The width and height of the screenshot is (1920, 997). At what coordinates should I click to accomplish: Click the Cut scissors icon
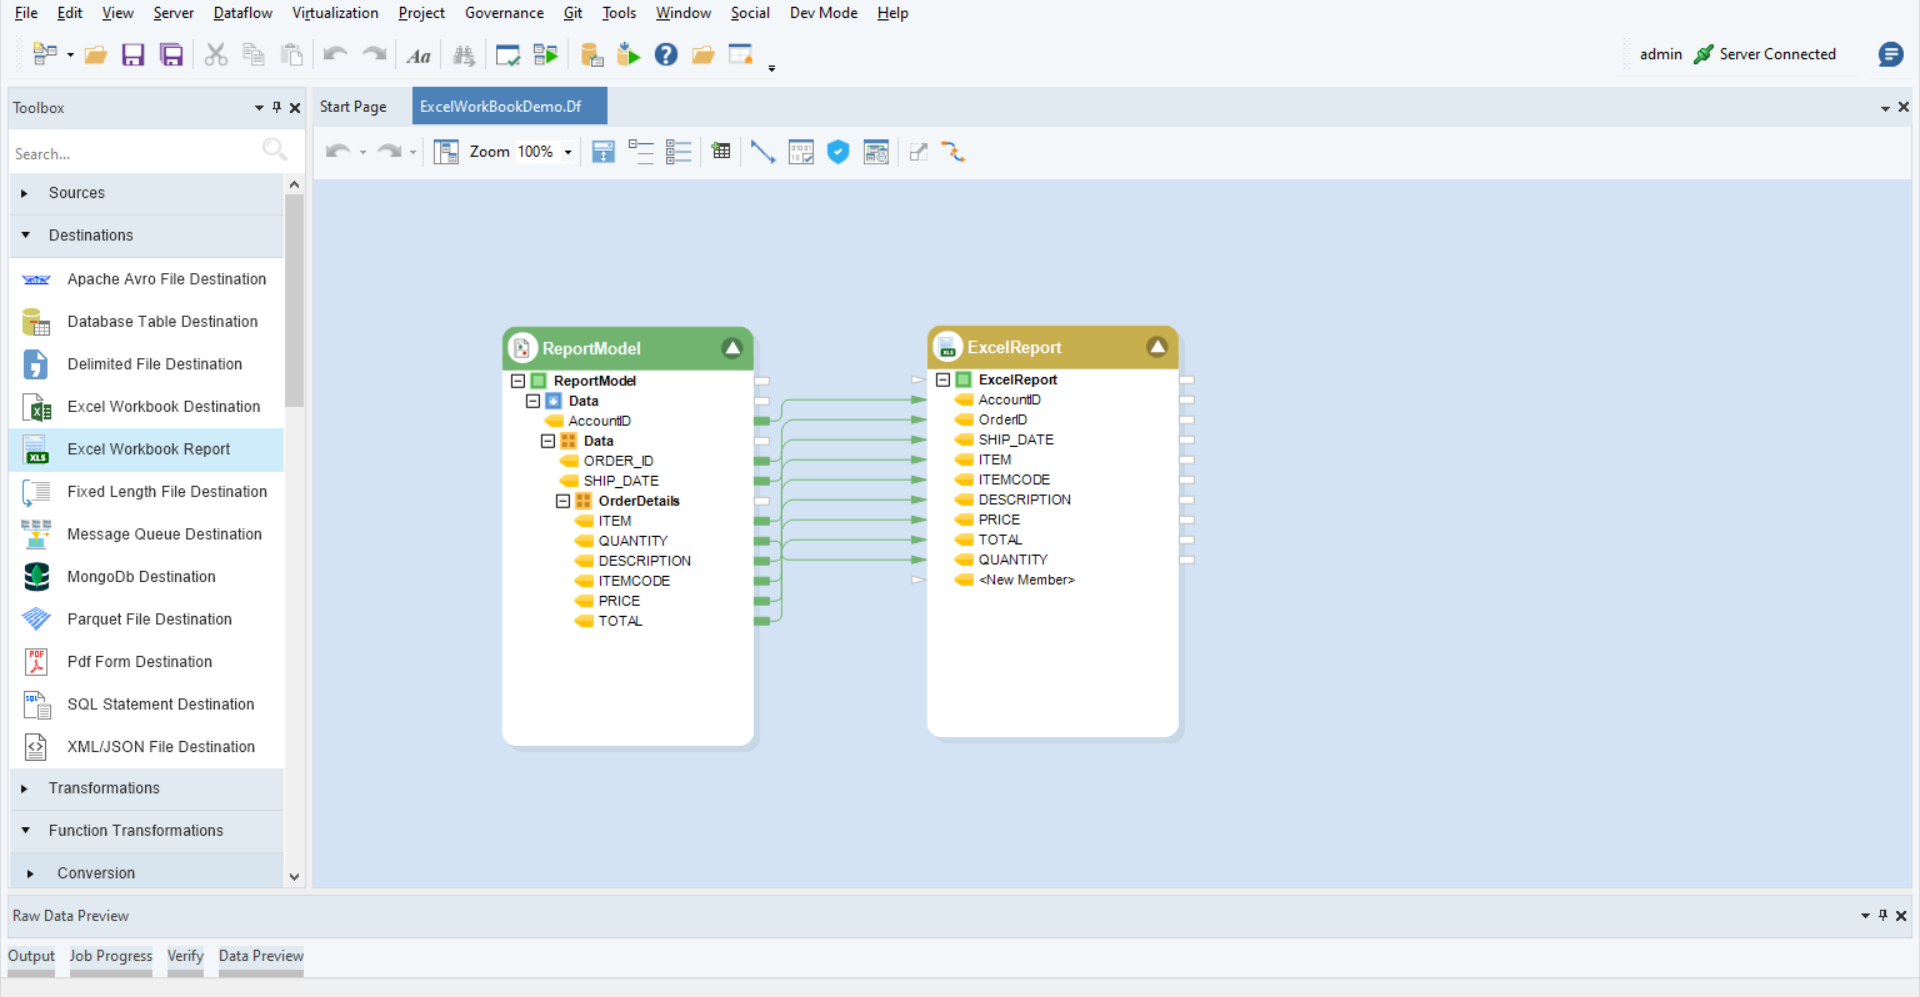tap(216, 55)
